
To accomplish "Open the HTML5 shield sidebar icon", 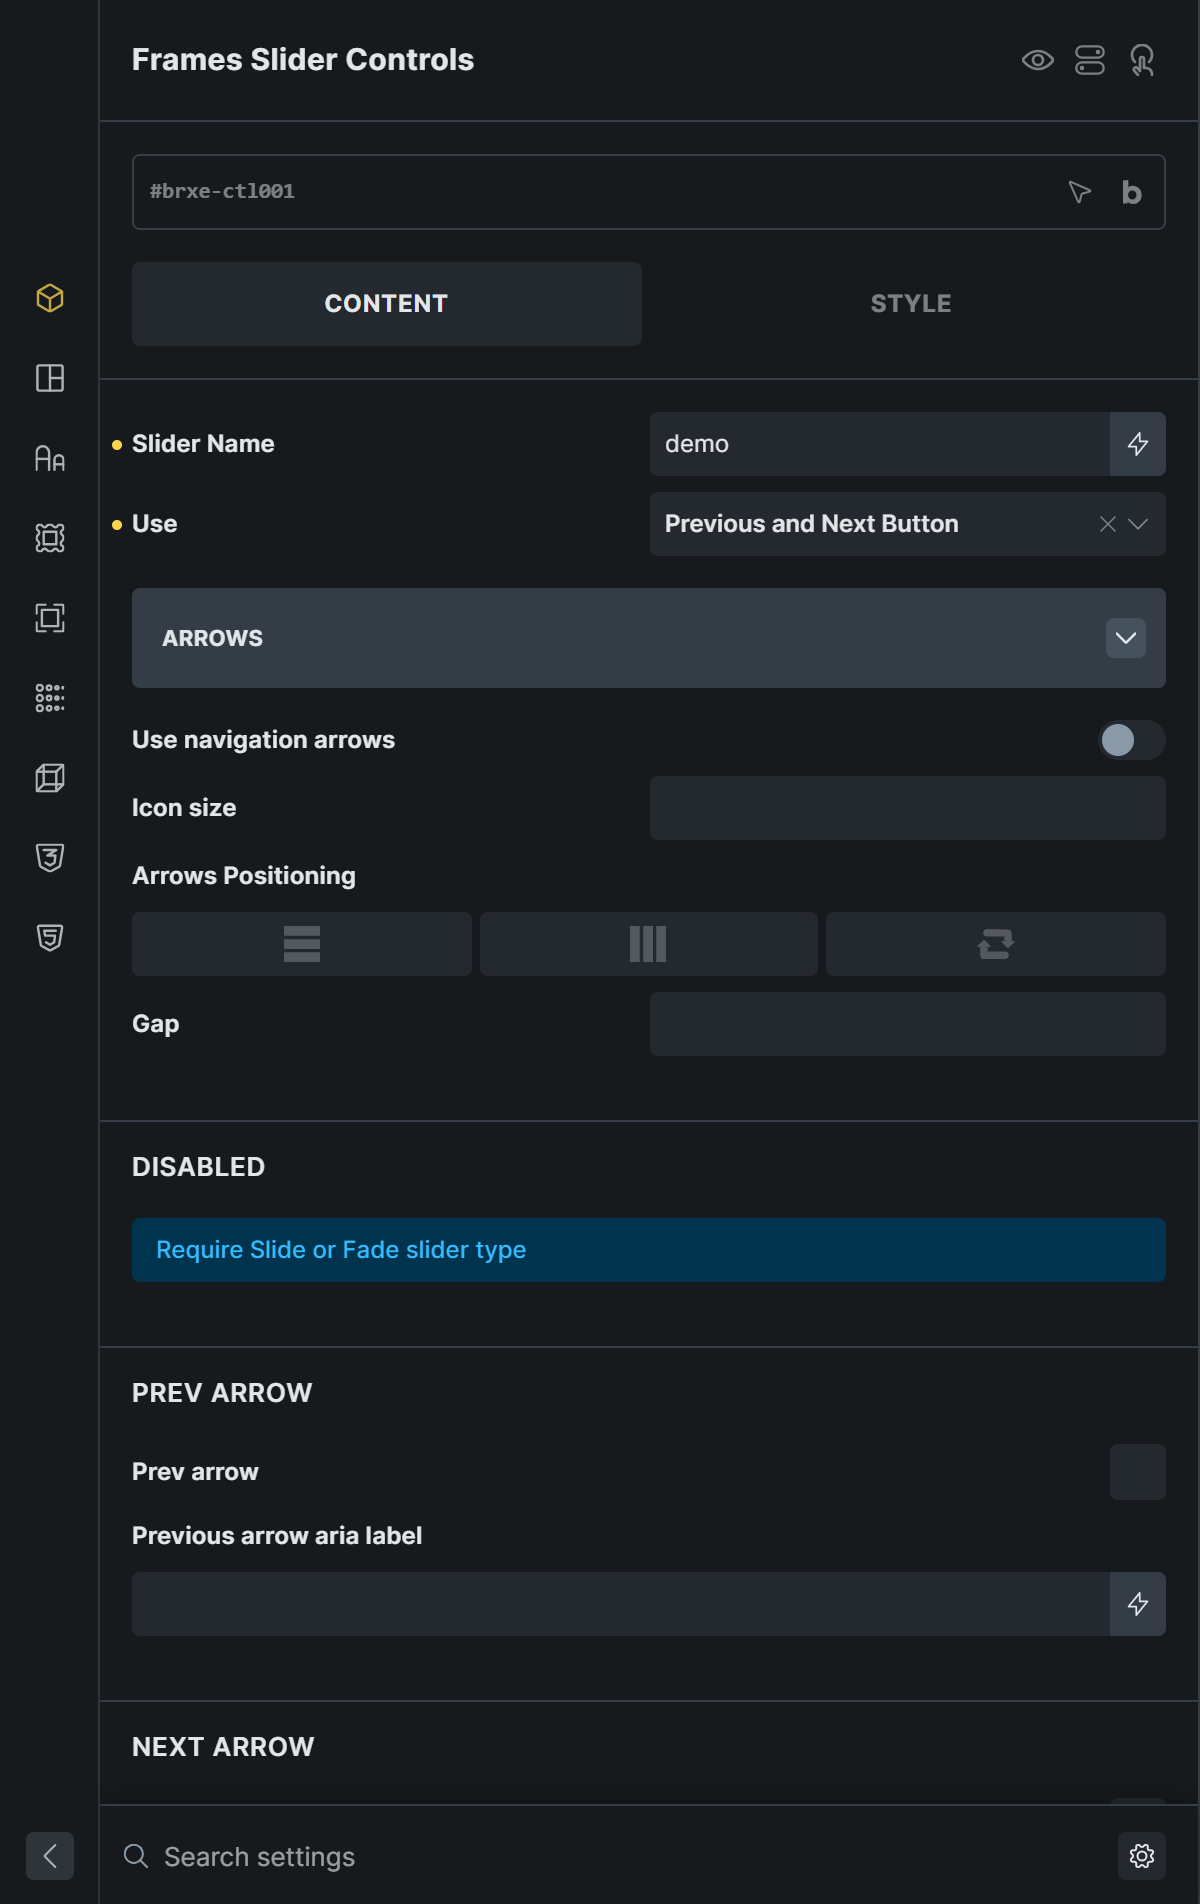I will click(50, 938).
